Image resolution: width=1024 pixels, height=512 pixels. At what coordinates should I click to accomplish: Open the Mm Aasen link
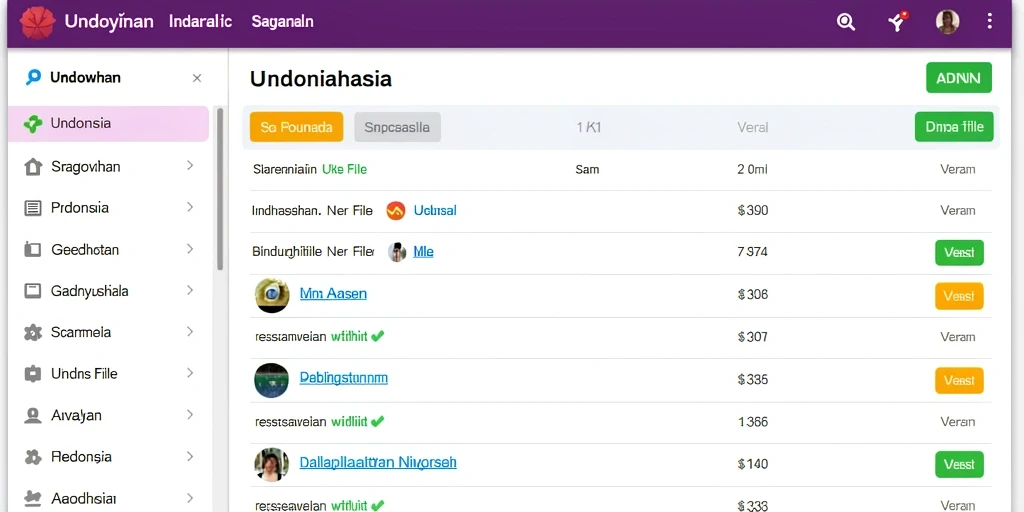tap(333, 294)
